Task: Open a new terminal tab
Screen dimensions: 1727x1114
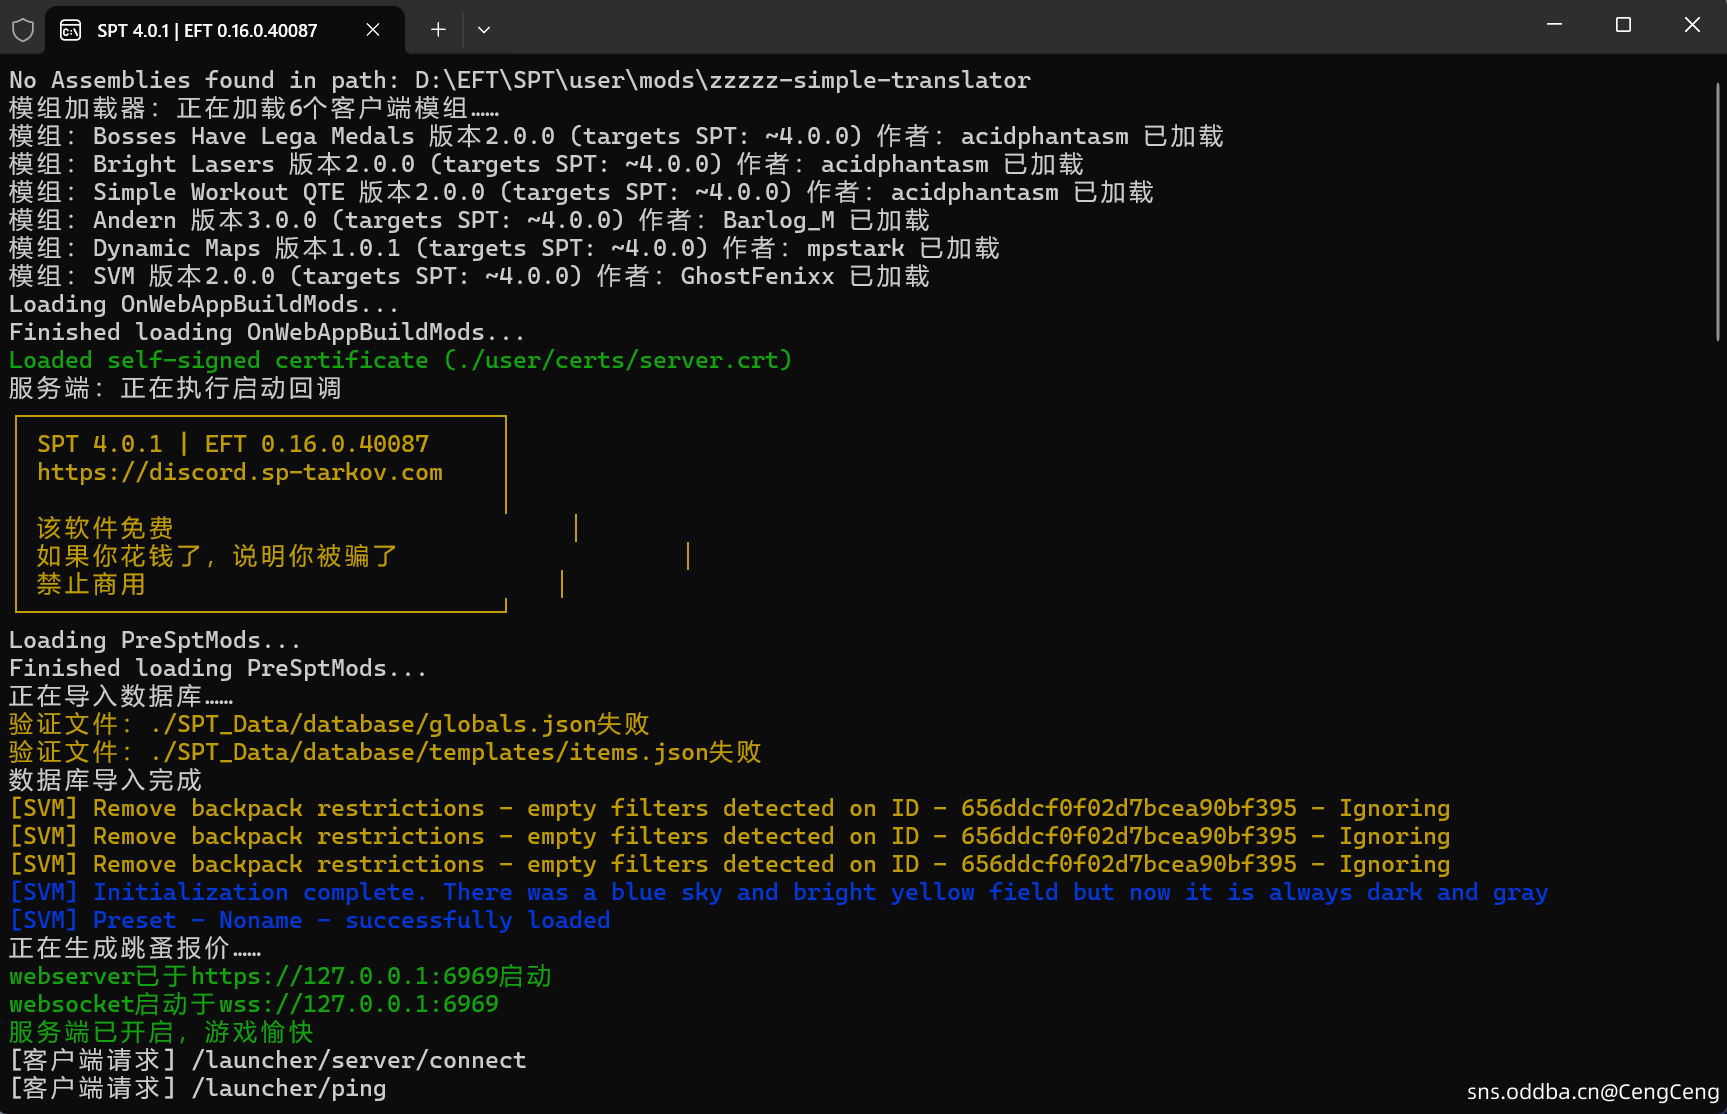Action: [438, 30]
